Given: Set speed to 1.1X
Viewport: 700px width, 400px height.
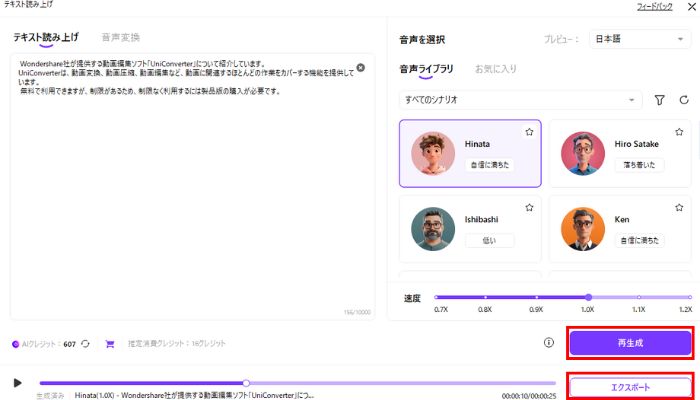Looking at the screenshot, I should coord(639,297).
